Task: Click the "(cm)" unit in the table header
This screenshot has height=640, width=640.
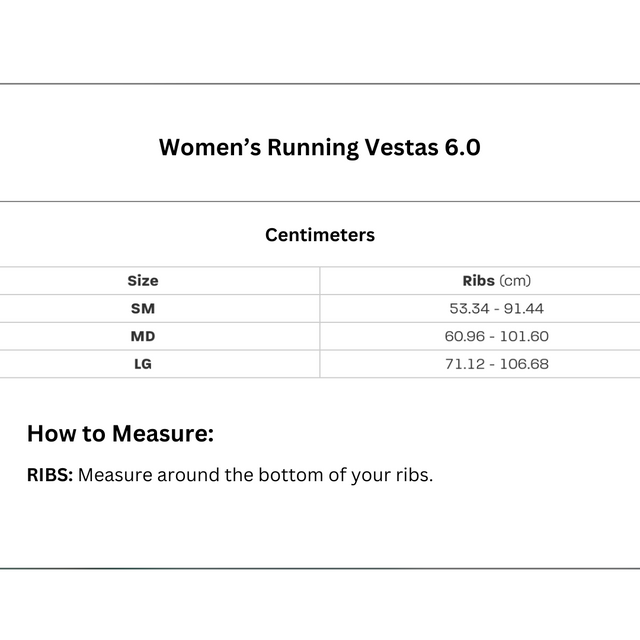Action: (x=515, y=281)
